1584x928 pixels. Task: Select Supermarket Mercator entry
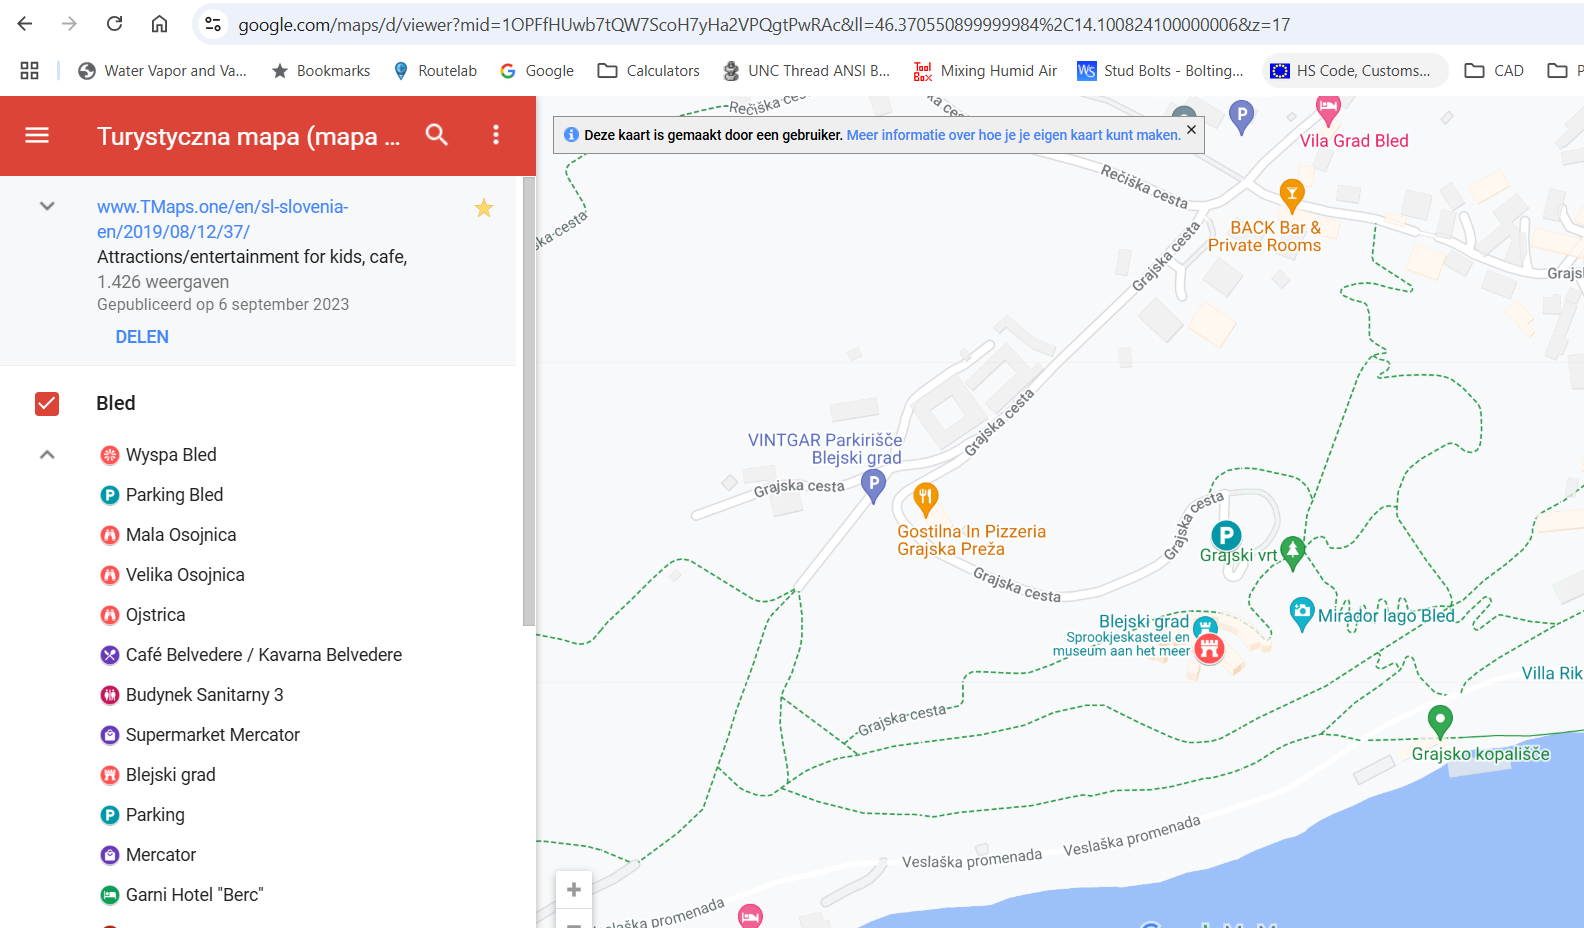click(212, 735)
